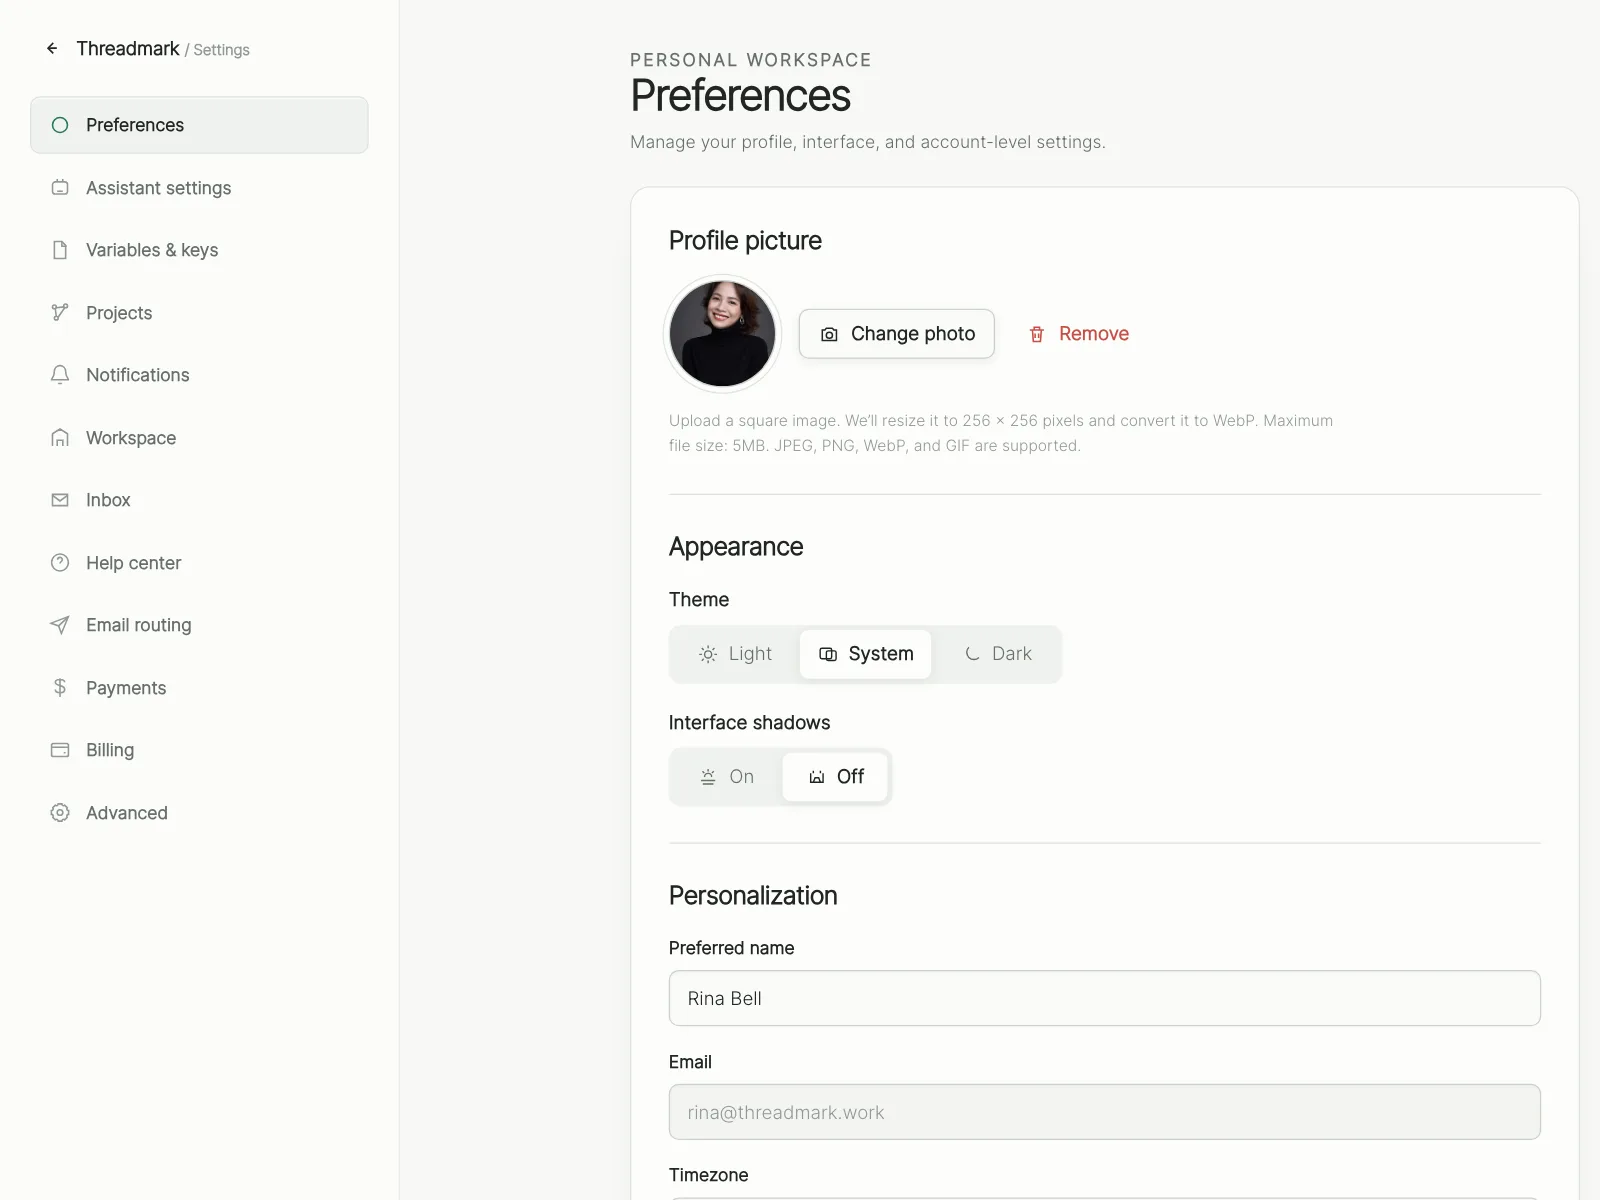This screenshot has width=1600, height=1200.
Task: Click the Change photo button
Action: (897, 334)
